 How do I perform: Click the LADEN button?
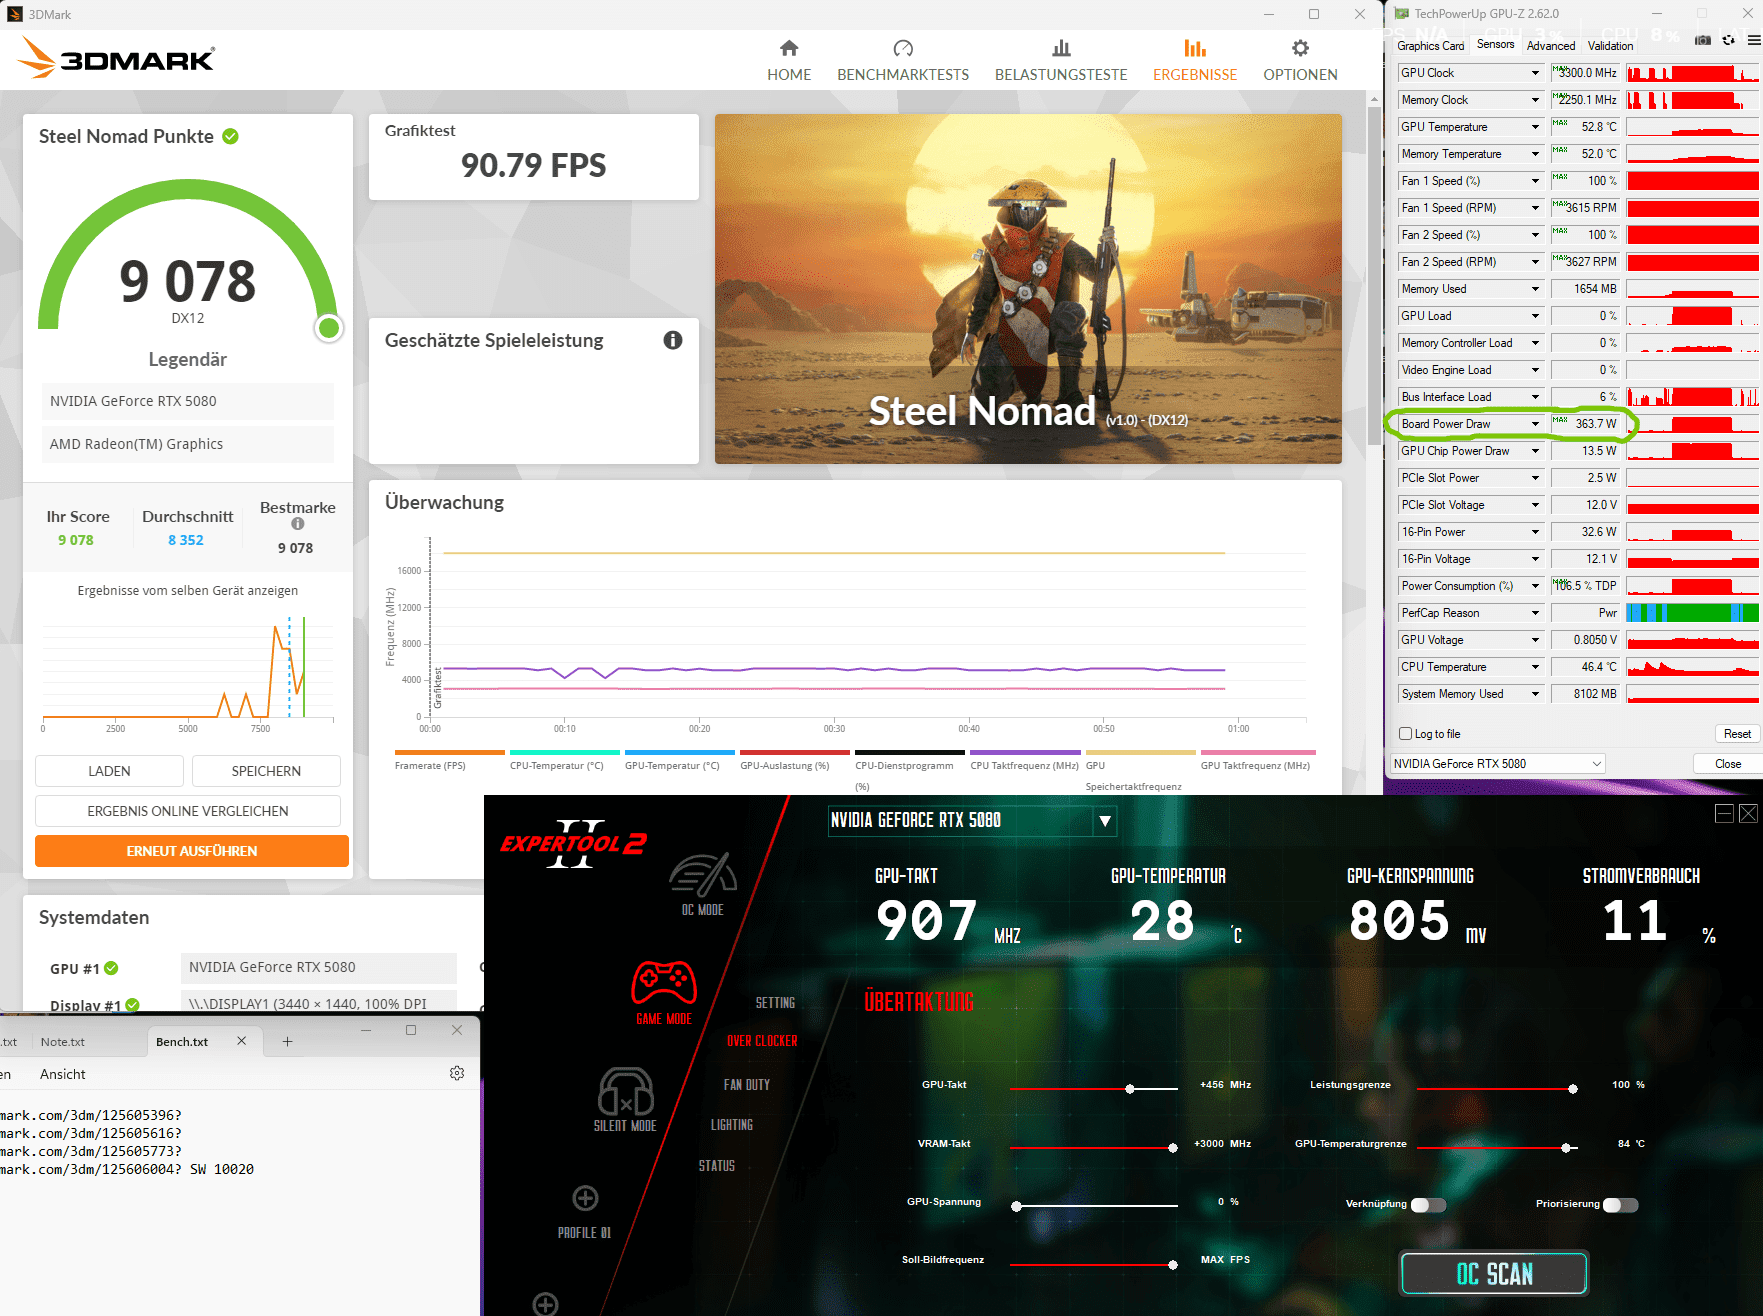[x=109, y=771]
